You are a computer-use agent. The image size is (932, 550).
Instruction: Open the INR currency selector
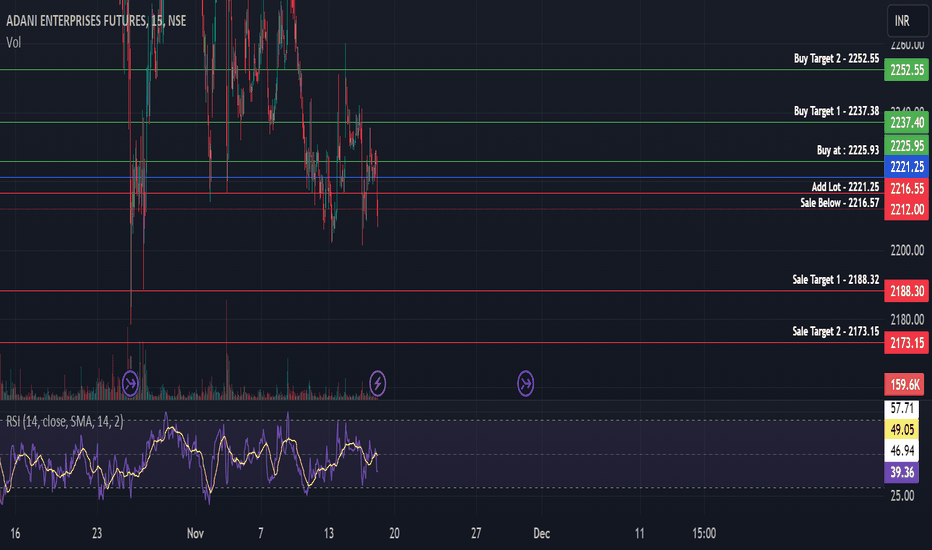click(907, 21)
